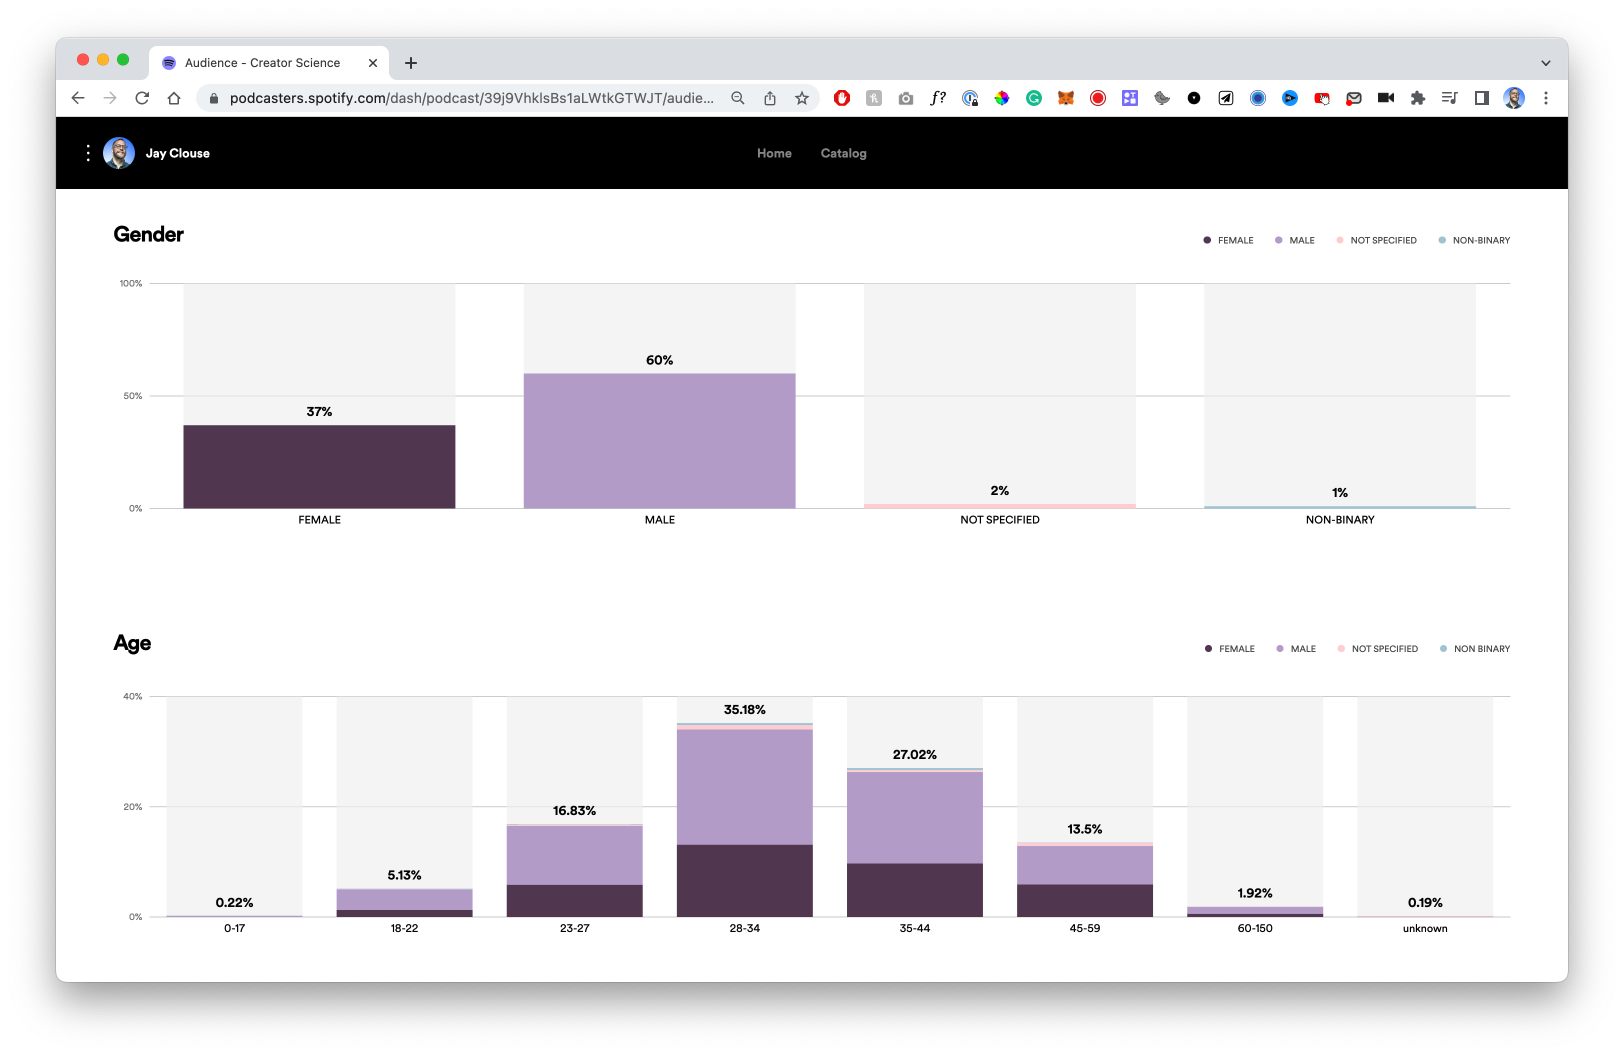Open the color wheel extension

(x=1002, y=98)
